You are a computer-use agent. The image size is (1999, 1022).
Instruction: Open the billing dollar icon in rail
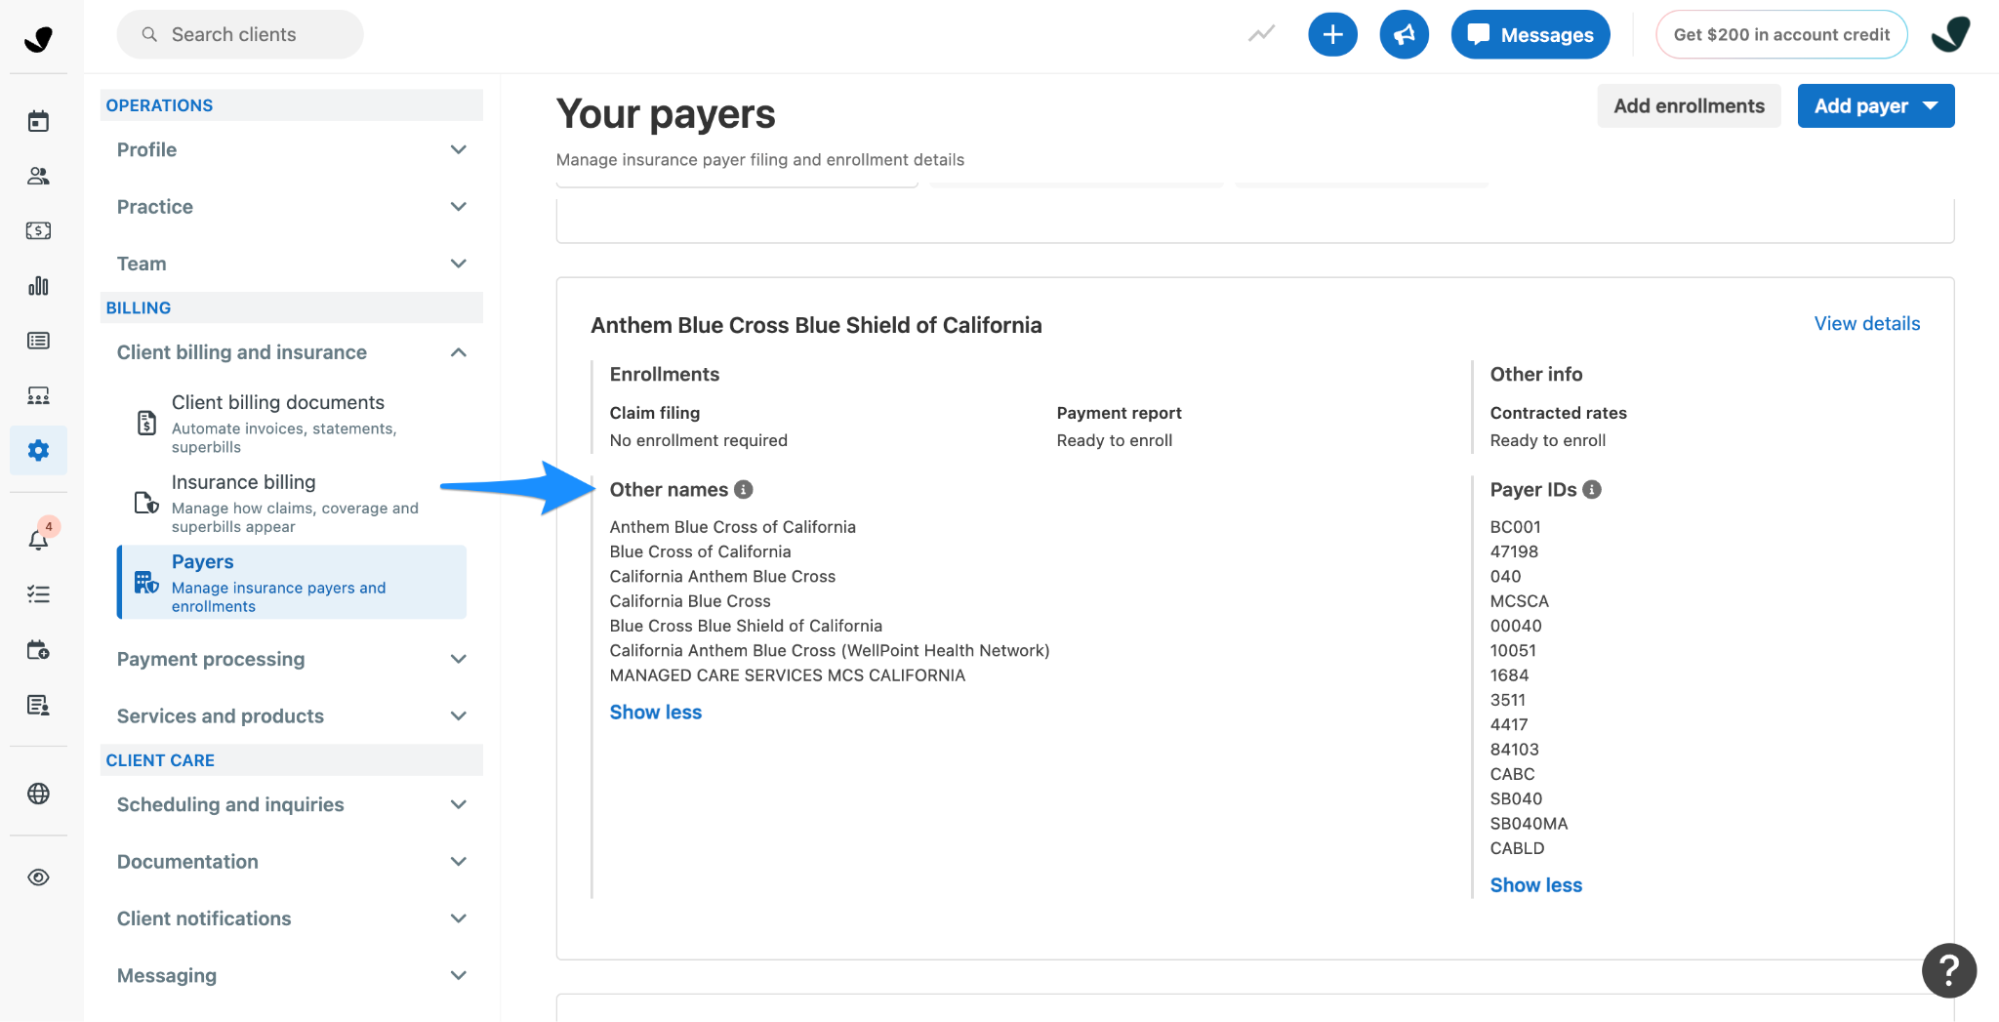click(x=38, y=231)
